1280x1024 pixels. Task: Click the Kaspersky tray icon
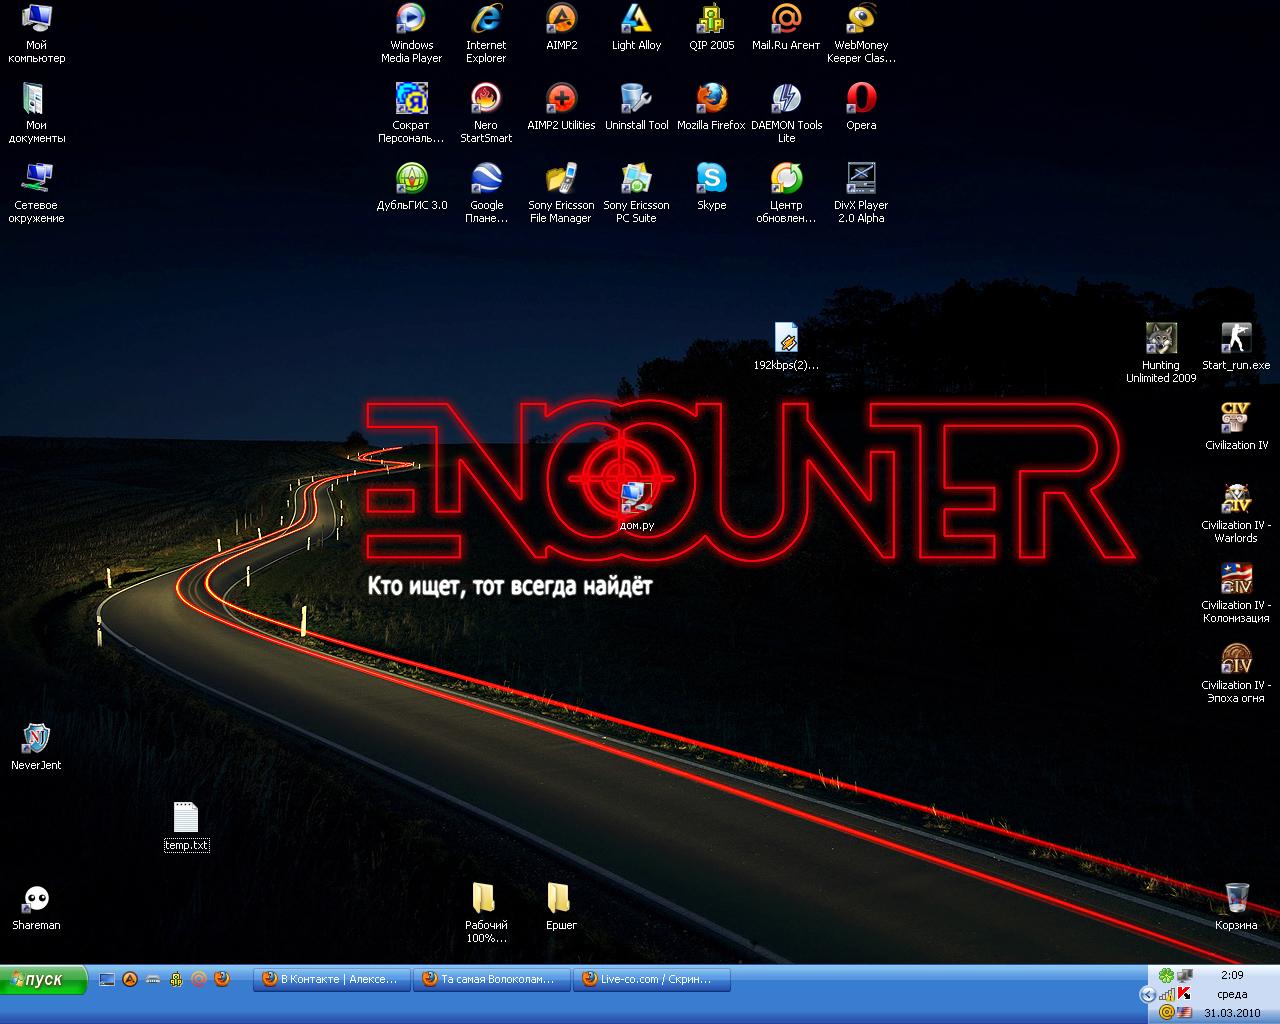(x=1185, y=994)
